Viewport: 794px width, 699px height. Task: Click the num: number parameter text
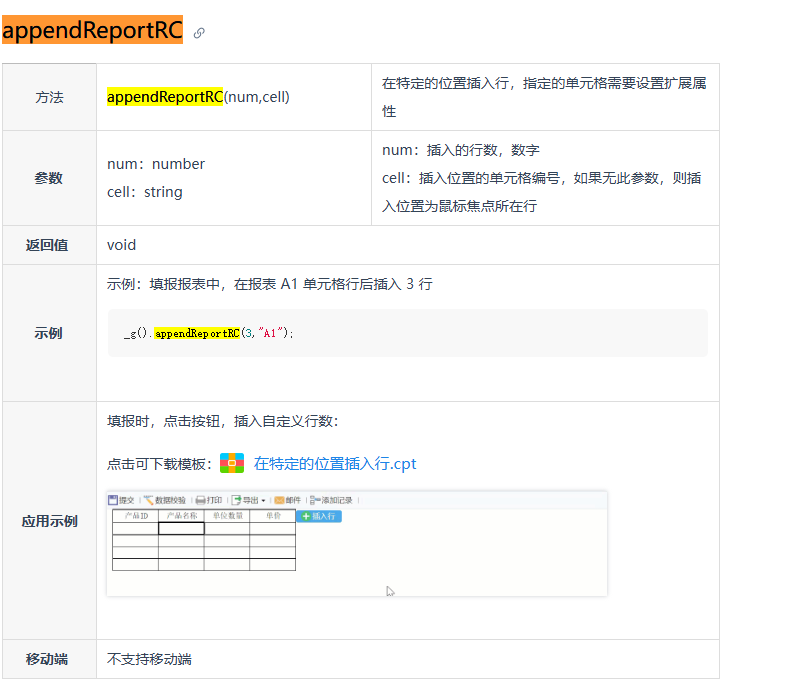[156, 164]
